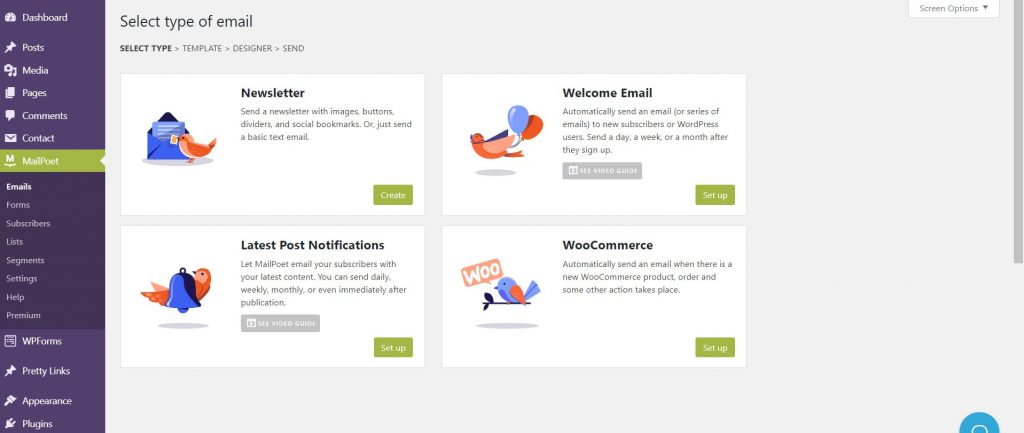This screenshot has width=1024, height=433.
Task: Click the Posts pushpin icon
Action: [x=10, y=48]
